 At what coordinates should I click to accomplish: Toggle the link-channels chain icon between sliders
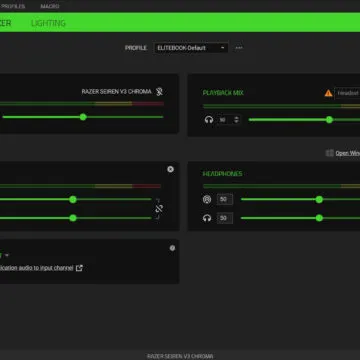[x=159, y=209]
